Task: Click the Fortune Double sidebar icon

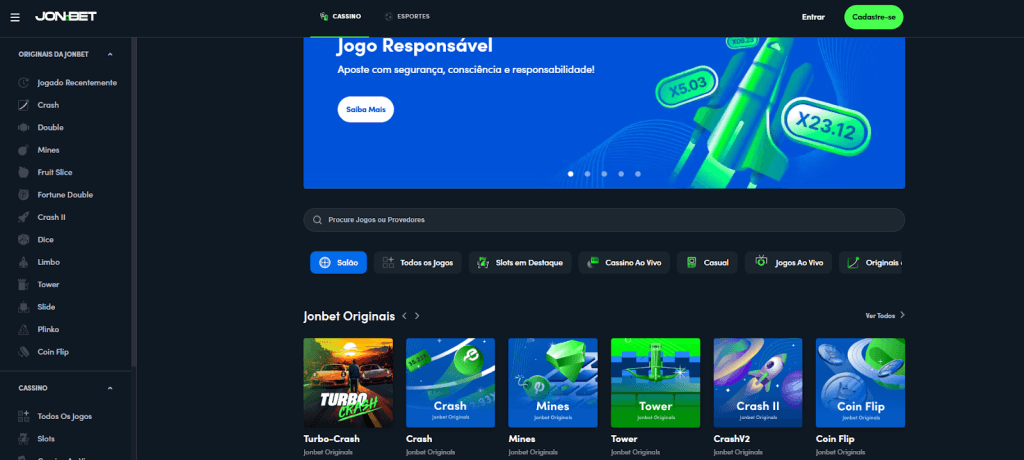Action: click(x=24, y=195)
